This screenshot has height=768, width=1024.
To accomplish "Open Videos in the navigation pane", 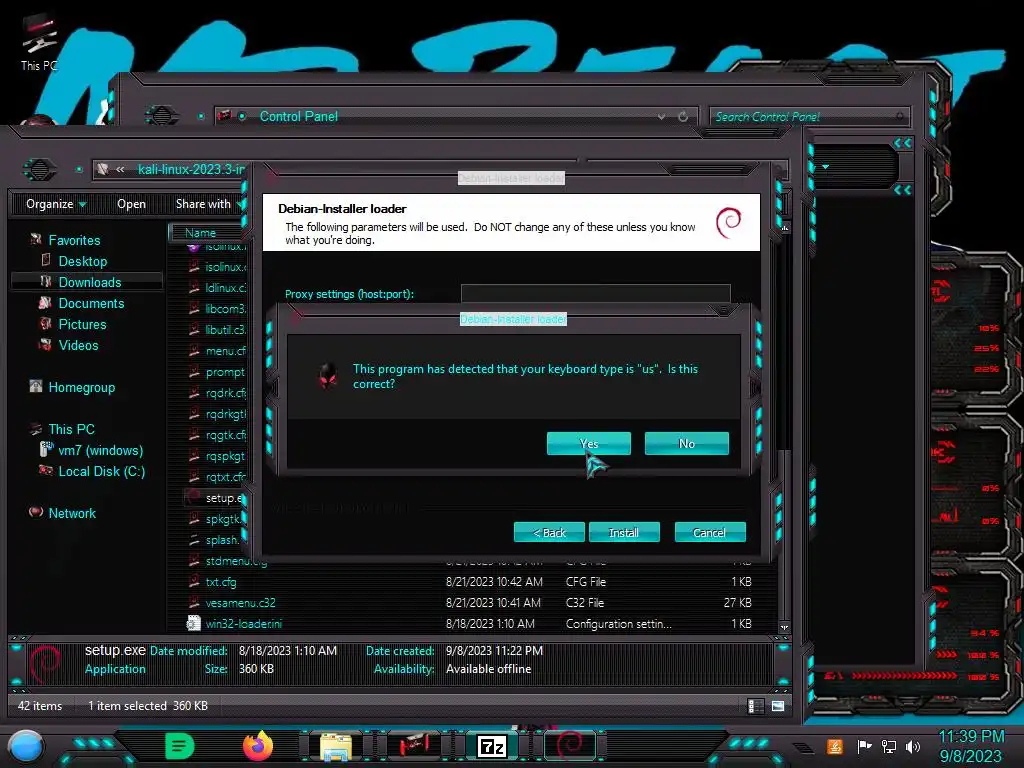I will coord(78,345).
